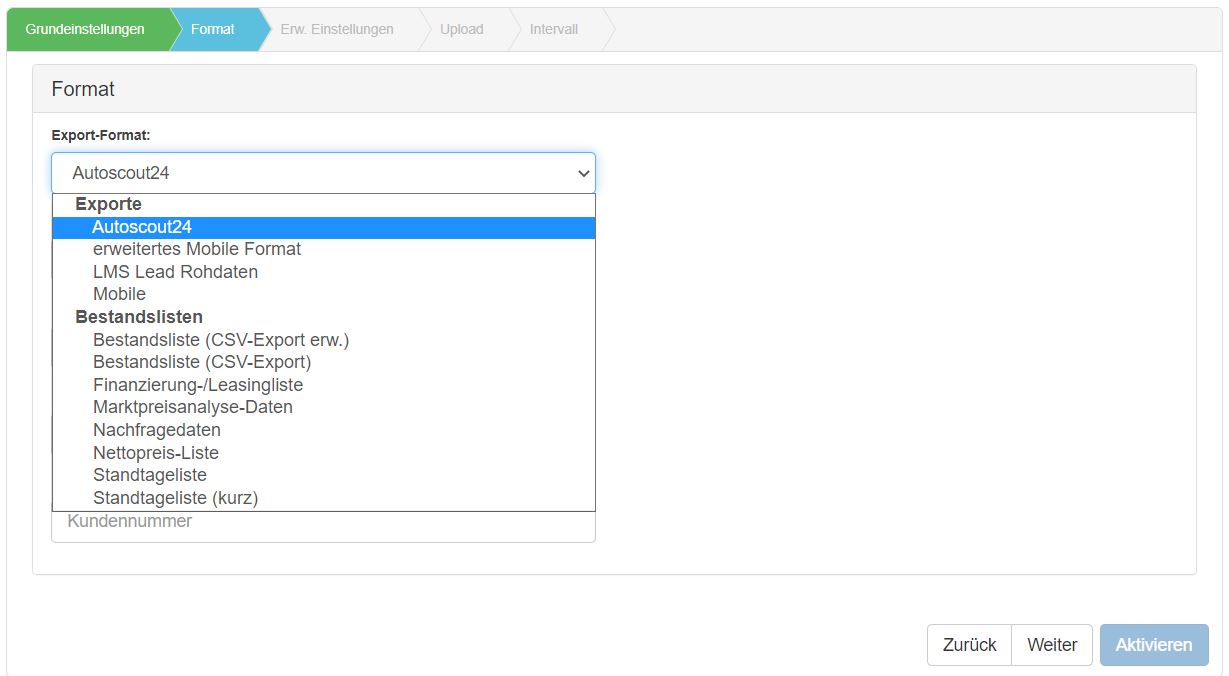Select the Mobile export option

[324, 294]
